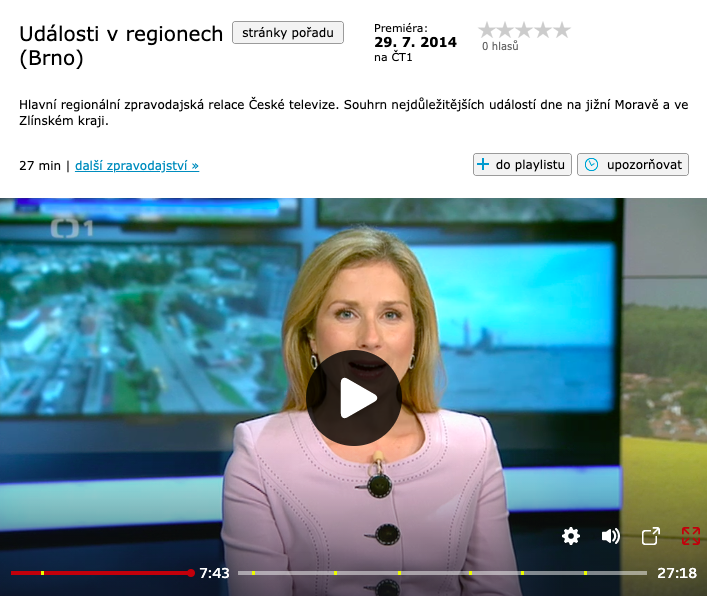Click total duration 27:18 label
Viewport: 707px width, 596px height.
(x=677, y=573)
